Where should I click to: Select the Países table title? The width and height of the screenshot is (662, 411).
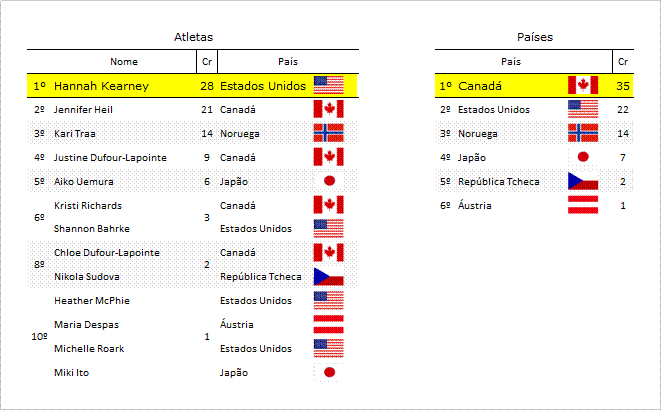(x=535, y=37)
